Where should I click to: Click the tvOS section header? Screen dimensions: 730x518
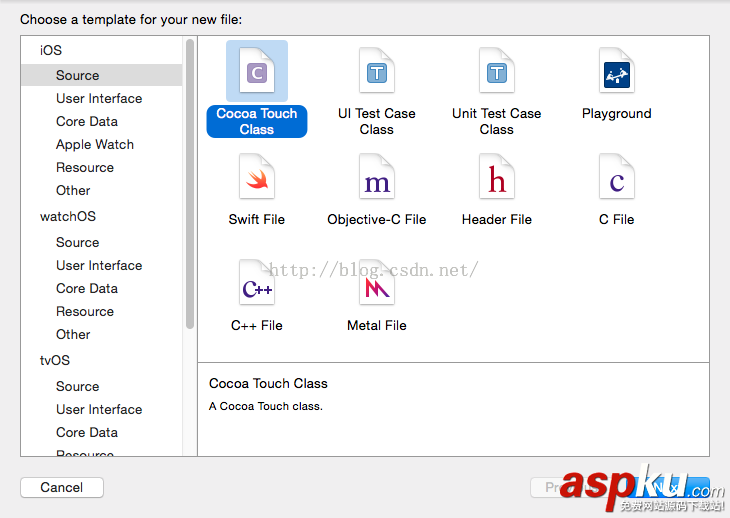55,360
